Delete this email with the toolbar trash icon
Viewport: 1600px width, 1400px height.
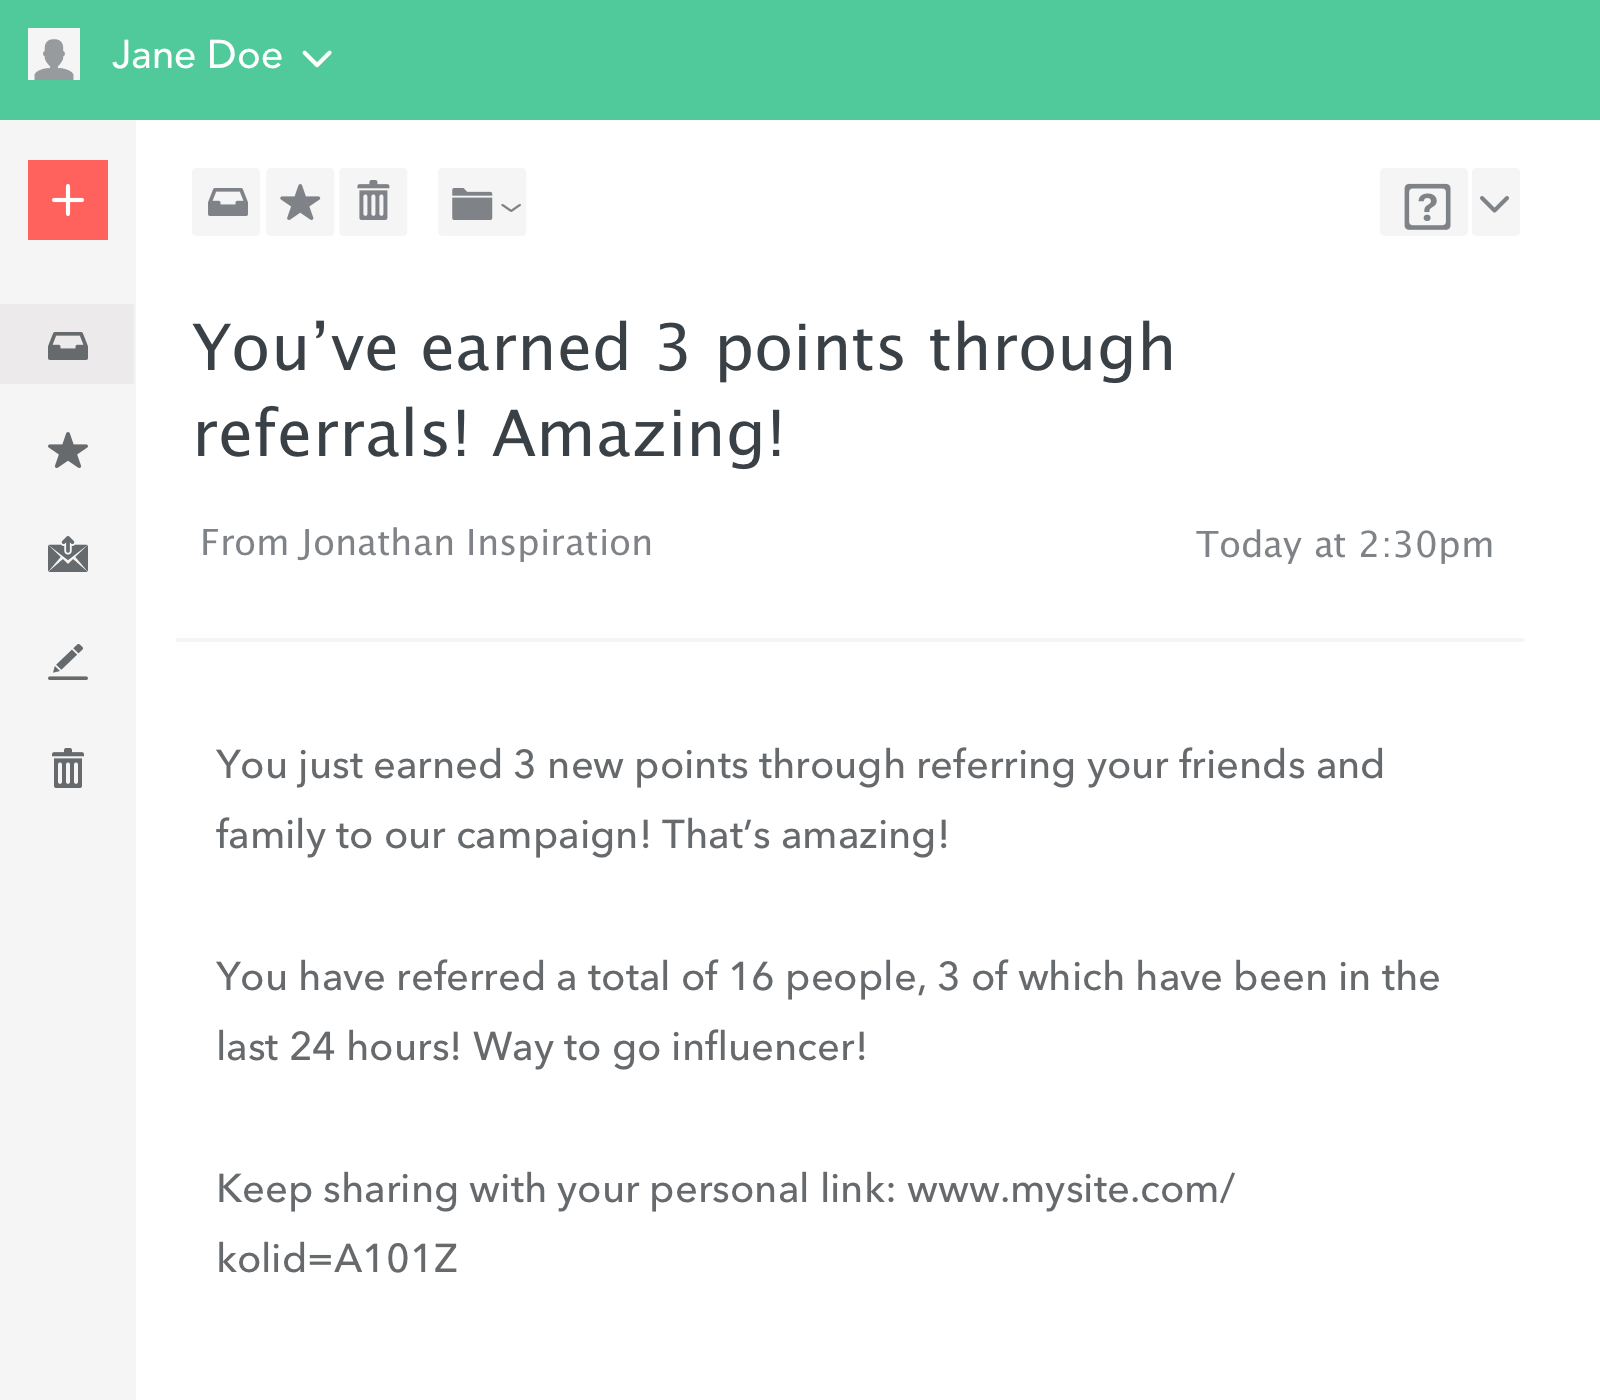[x=373, y=203]
